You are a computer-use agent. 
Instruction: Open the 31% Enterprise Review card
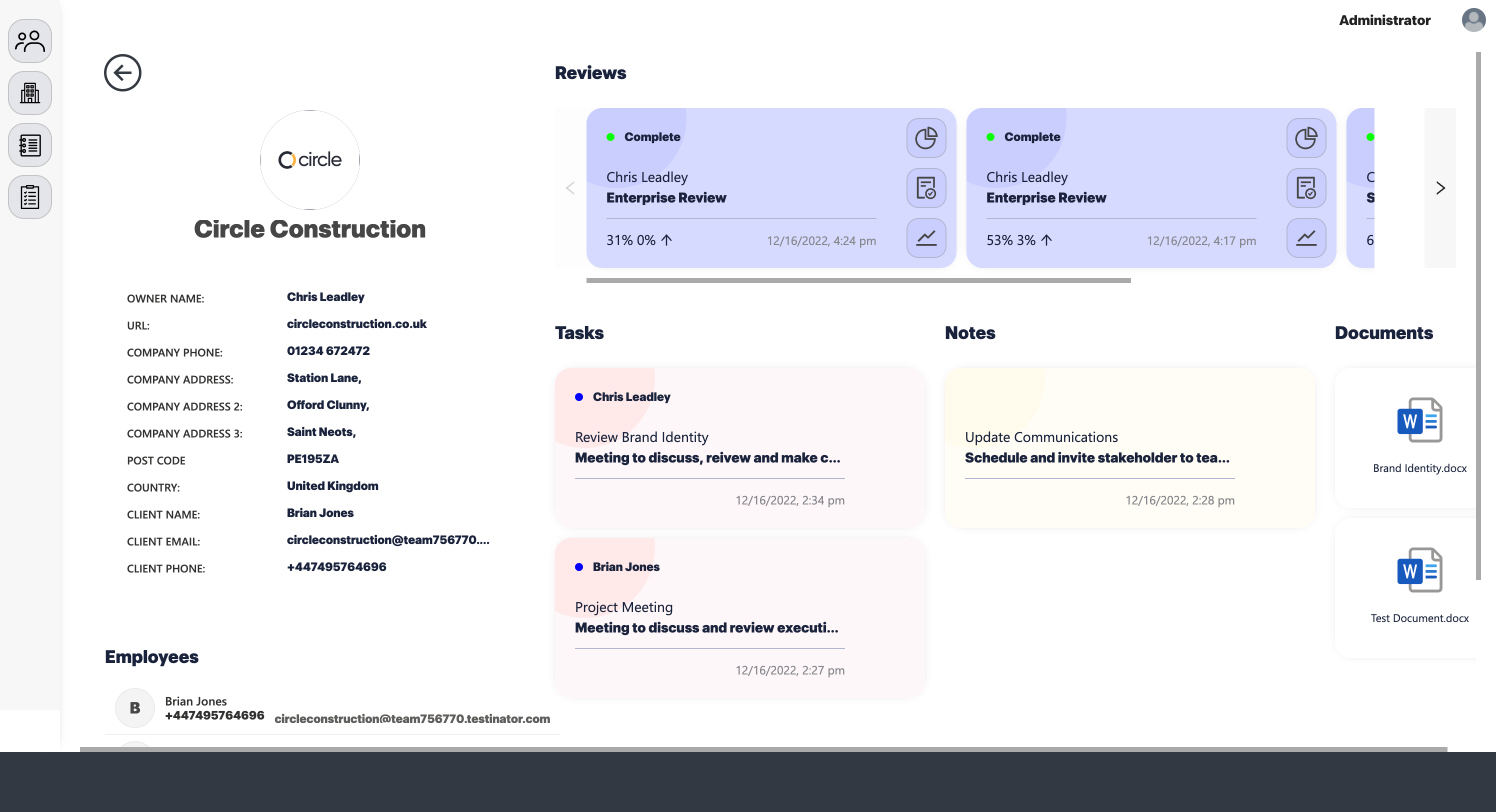click(x=771, y=188)
